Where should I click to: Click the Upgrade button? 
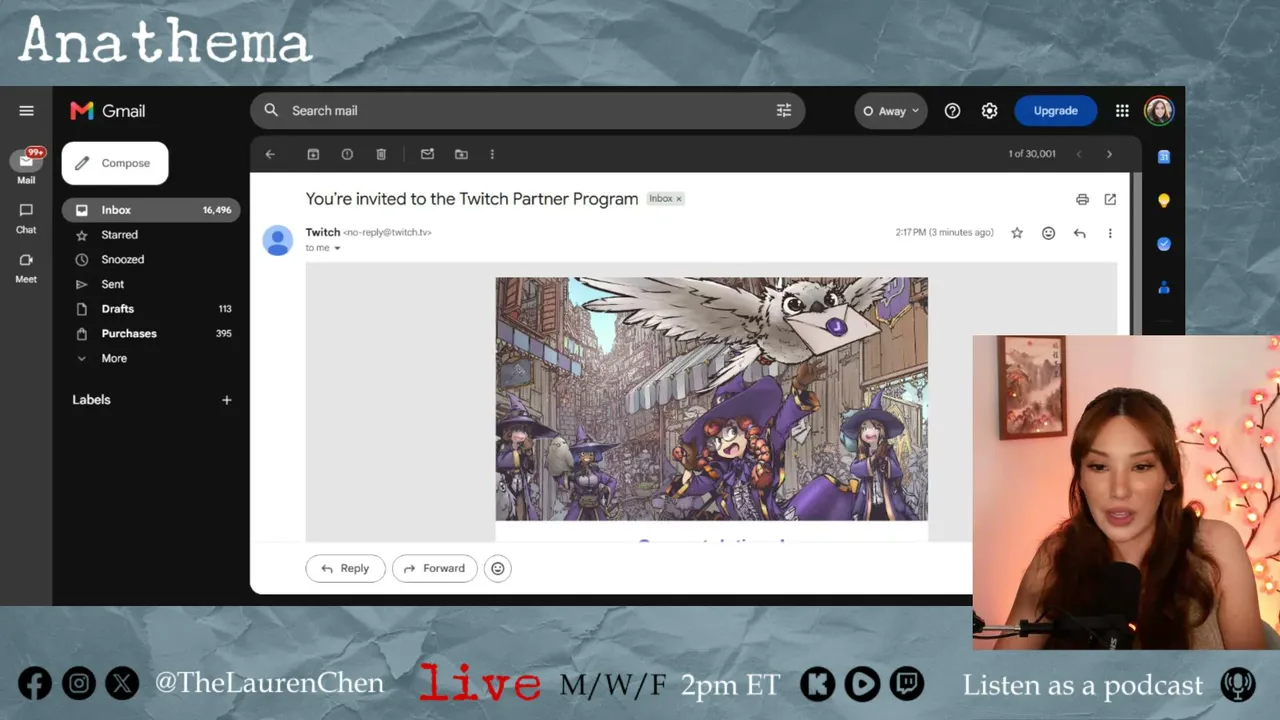(x=1055, y=111)
